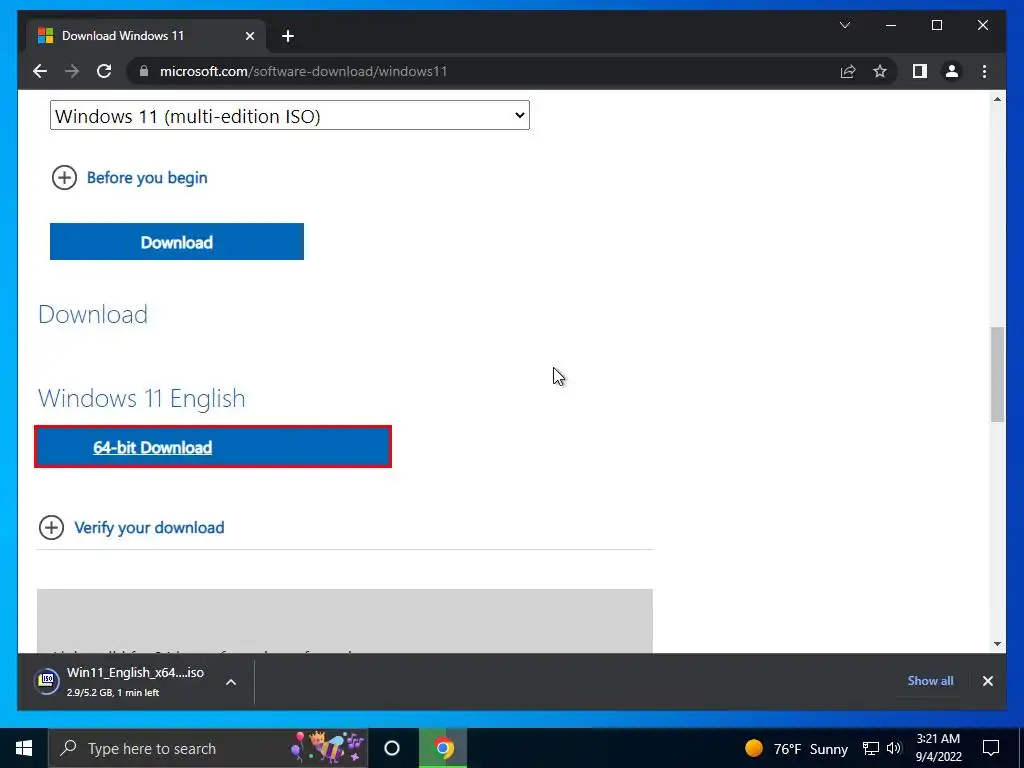Screen dimensions: 1024x768
Task: Open a new tab with the plus button
Action: [x=287, y=36]
